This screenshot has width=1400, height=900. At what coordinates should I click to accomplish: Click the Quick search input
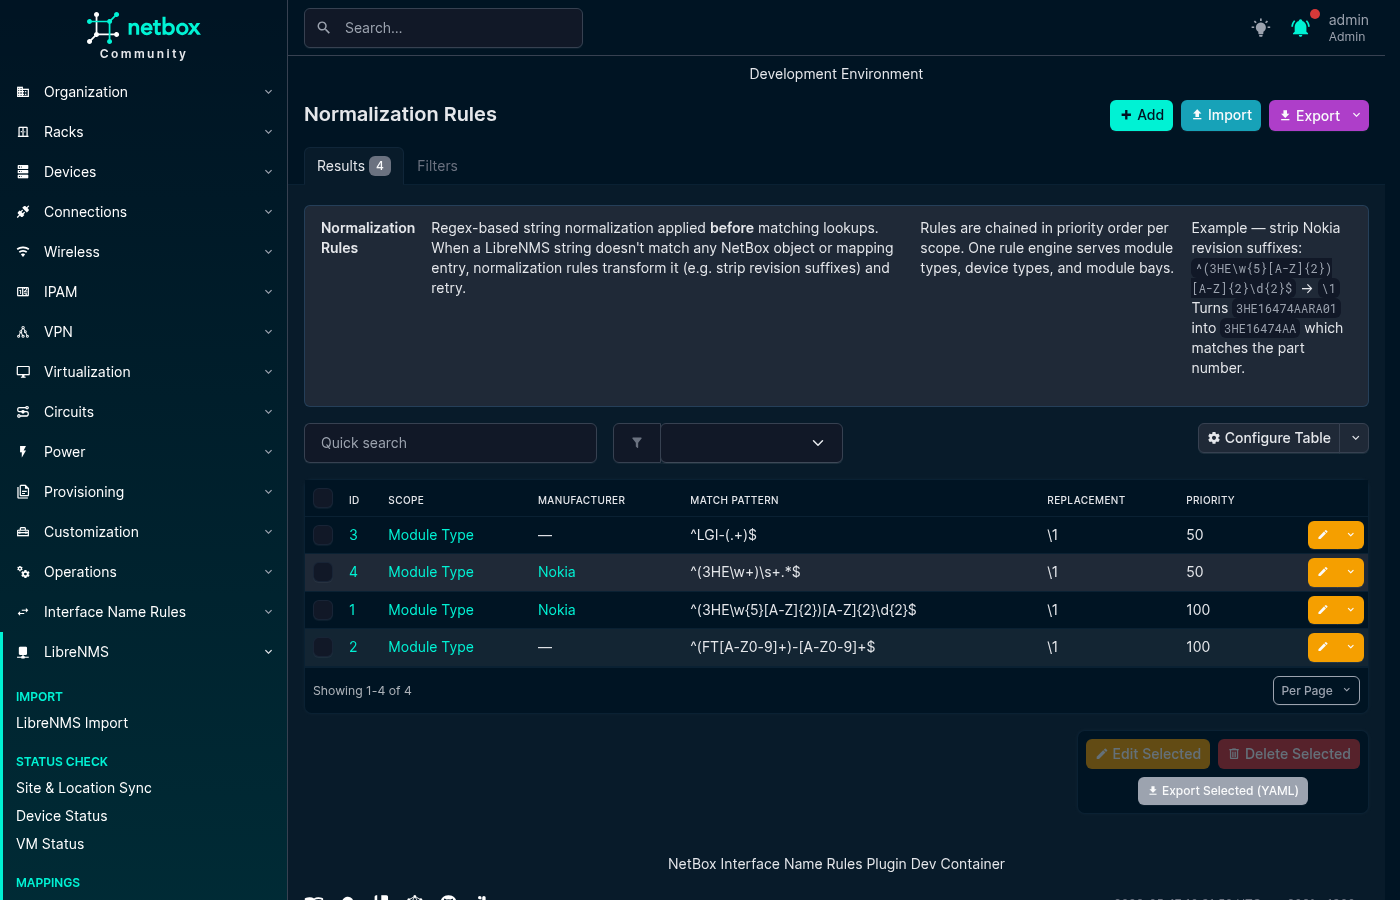coord(450,443)
